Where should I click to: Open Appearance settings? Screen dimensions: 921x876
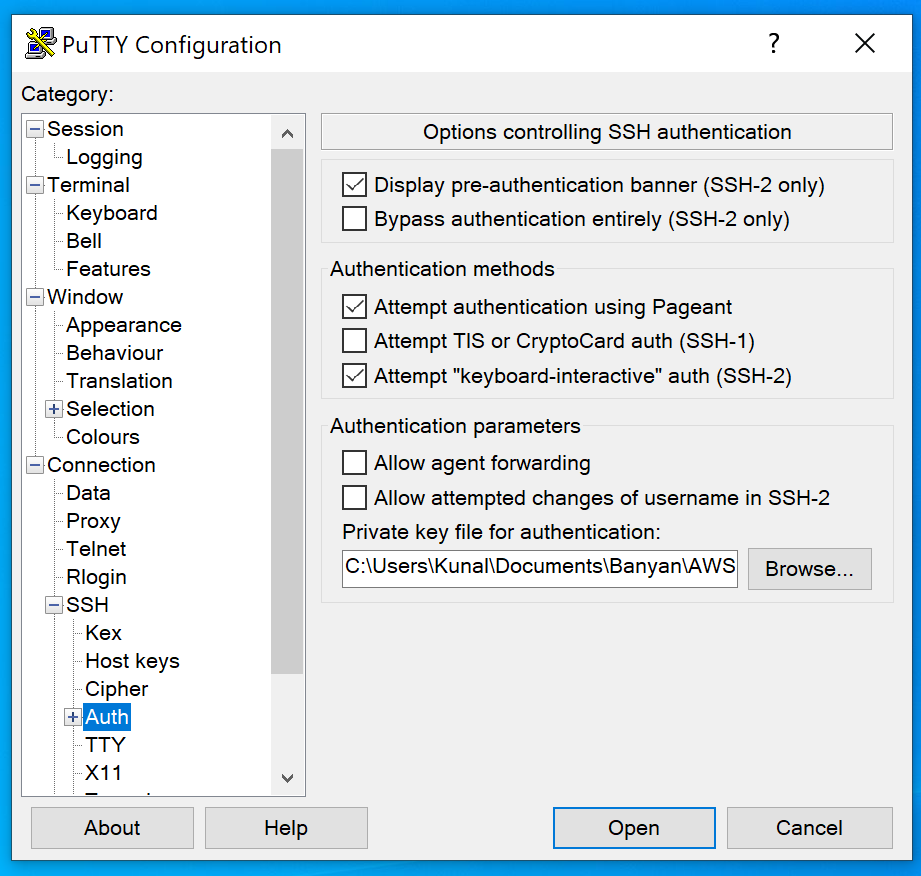click(124, 325)
